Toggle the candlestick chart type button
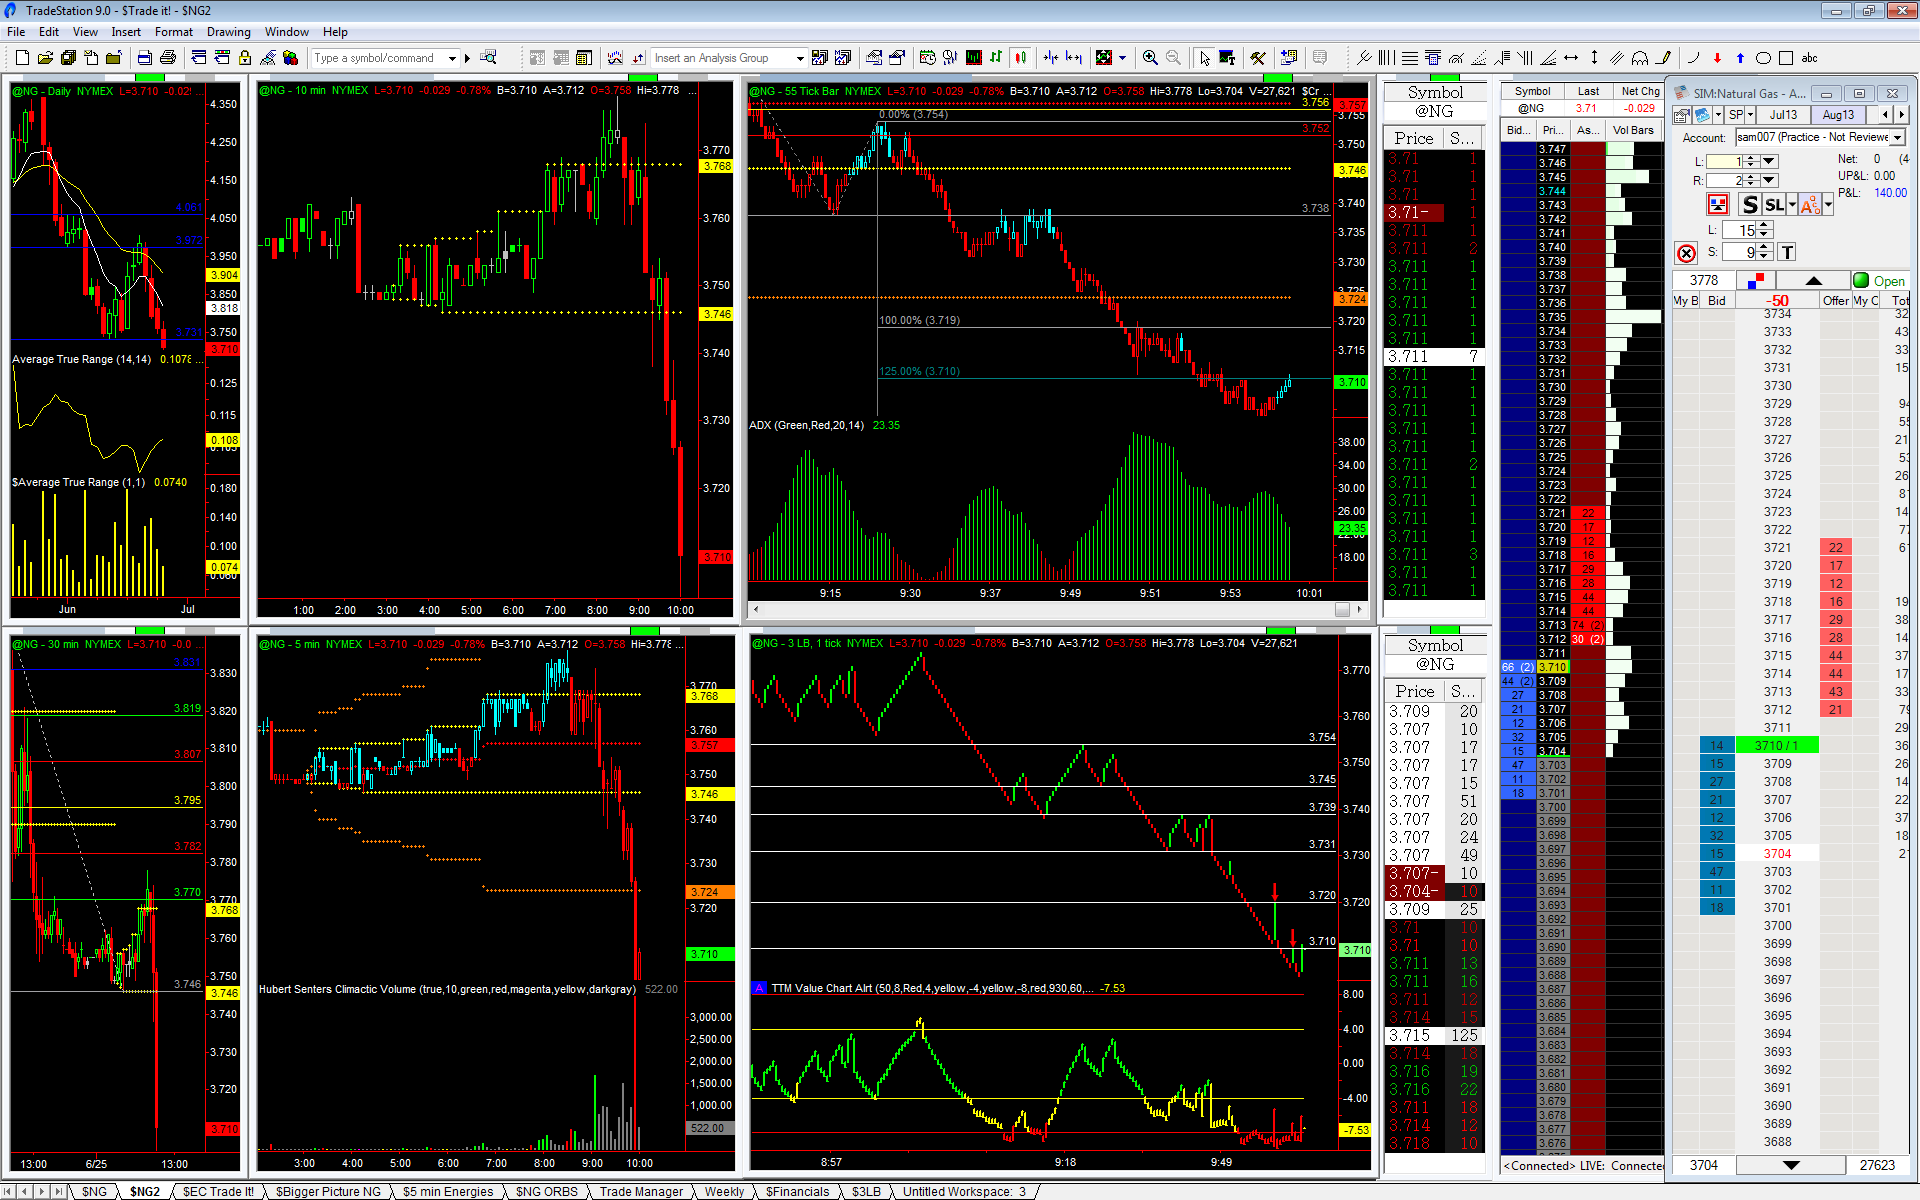 (x=1021, y=58)
